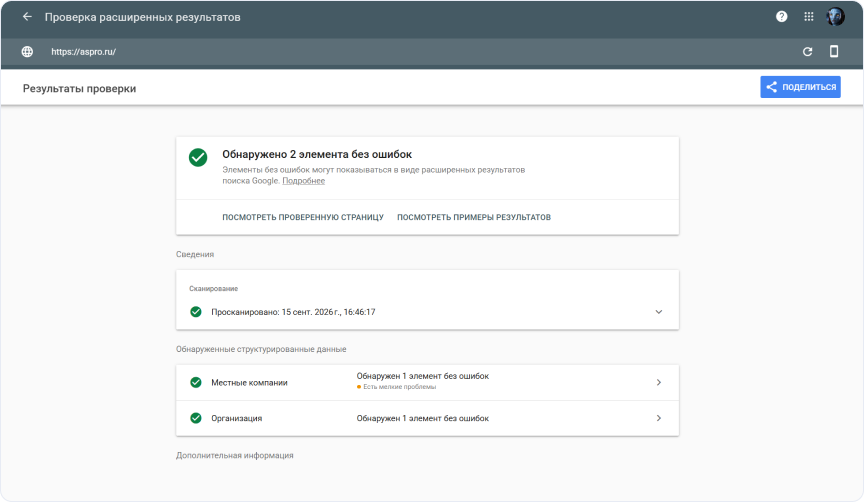864x502 pixels.
Task: Click the Обнаруженные структурированные данные label
Action: [x=261, y=349]
